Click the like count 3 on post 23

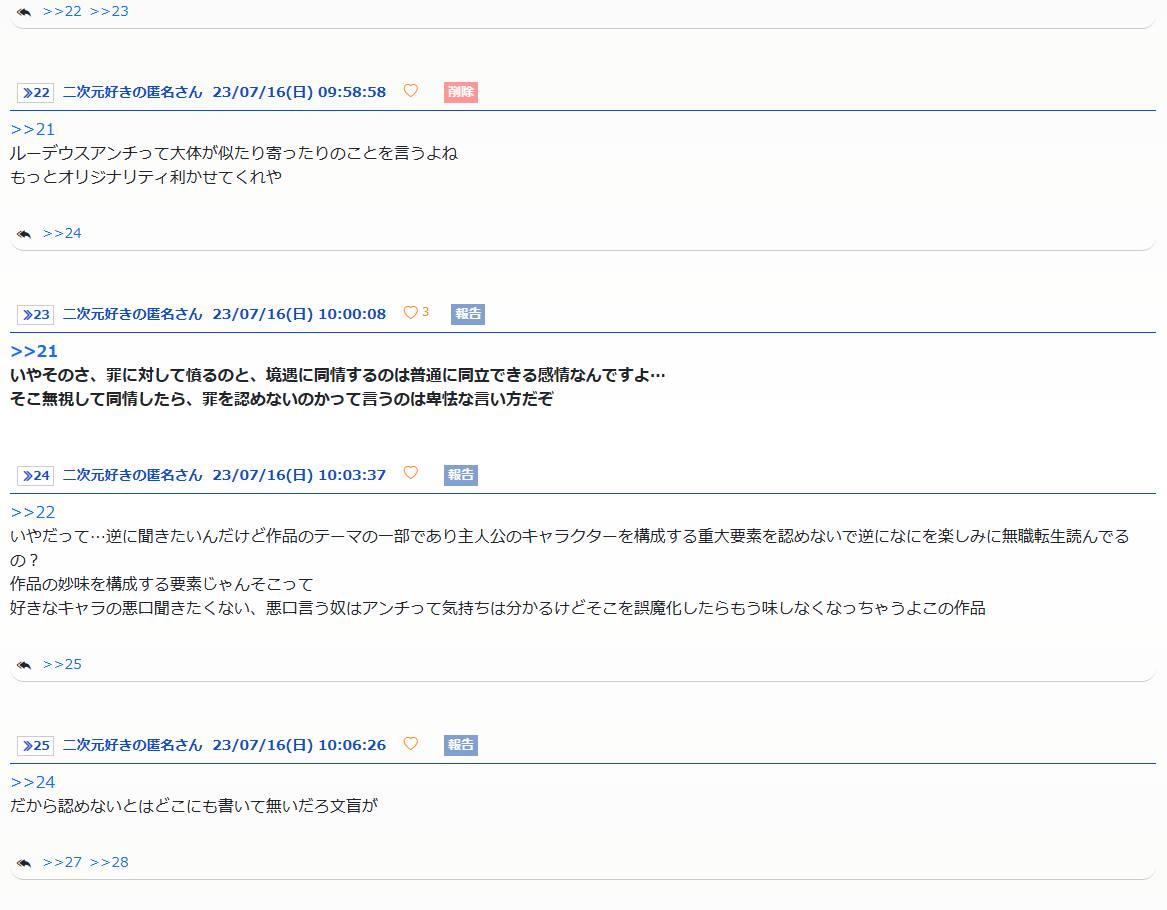click(426, 312)
